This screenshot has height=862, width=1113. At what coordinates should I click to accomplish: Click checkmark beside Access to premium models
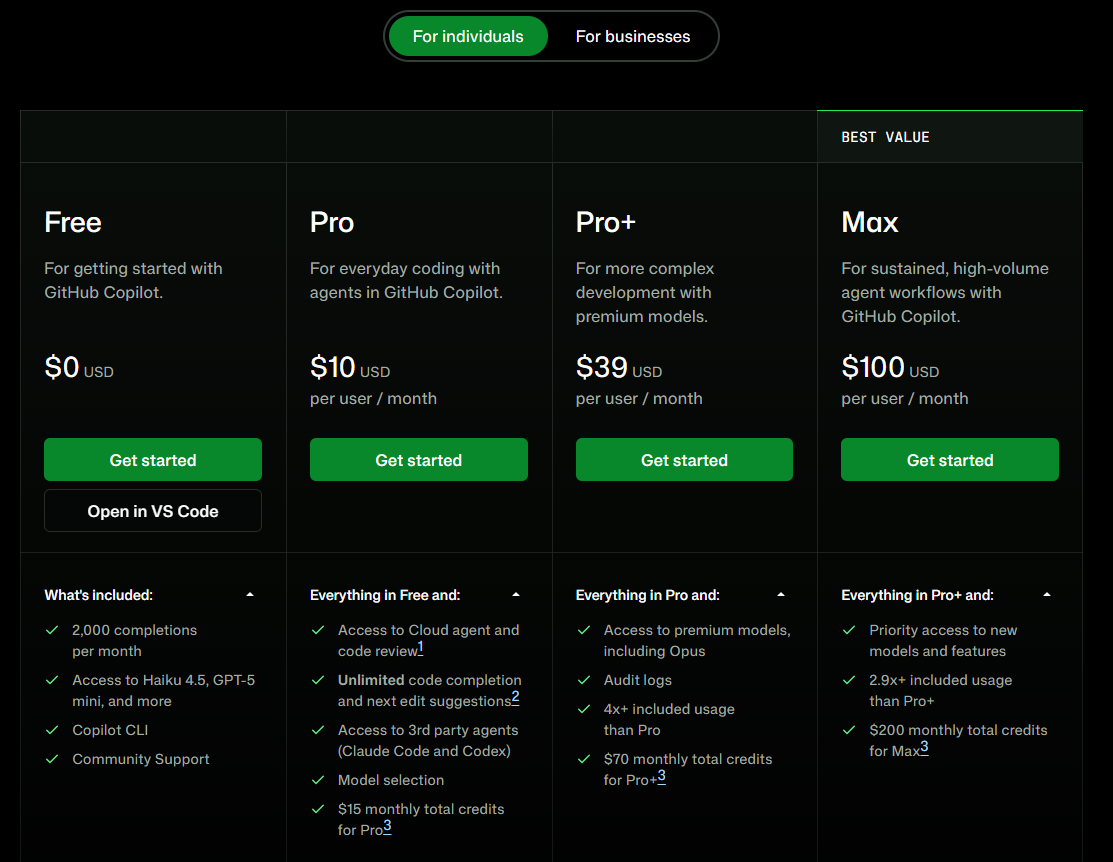point(584,630)
